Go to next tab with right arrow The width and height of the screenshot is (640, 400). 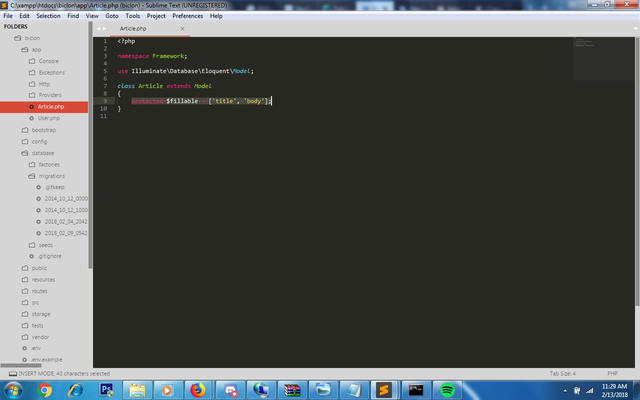pos(104,29)
